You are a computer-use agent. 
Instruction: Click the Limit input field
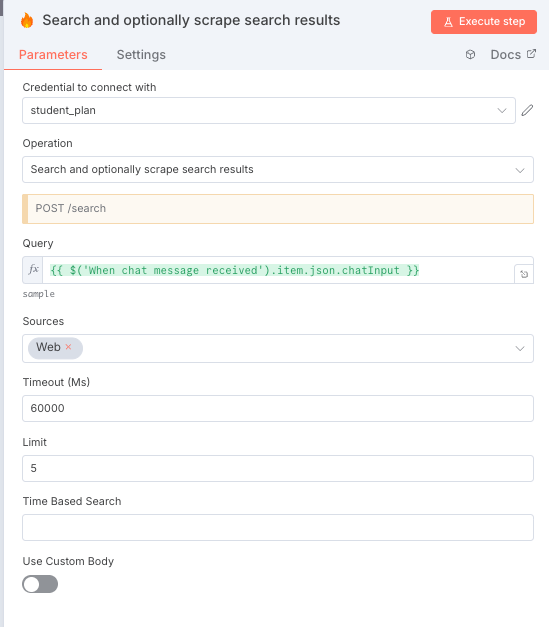(278, 468)
